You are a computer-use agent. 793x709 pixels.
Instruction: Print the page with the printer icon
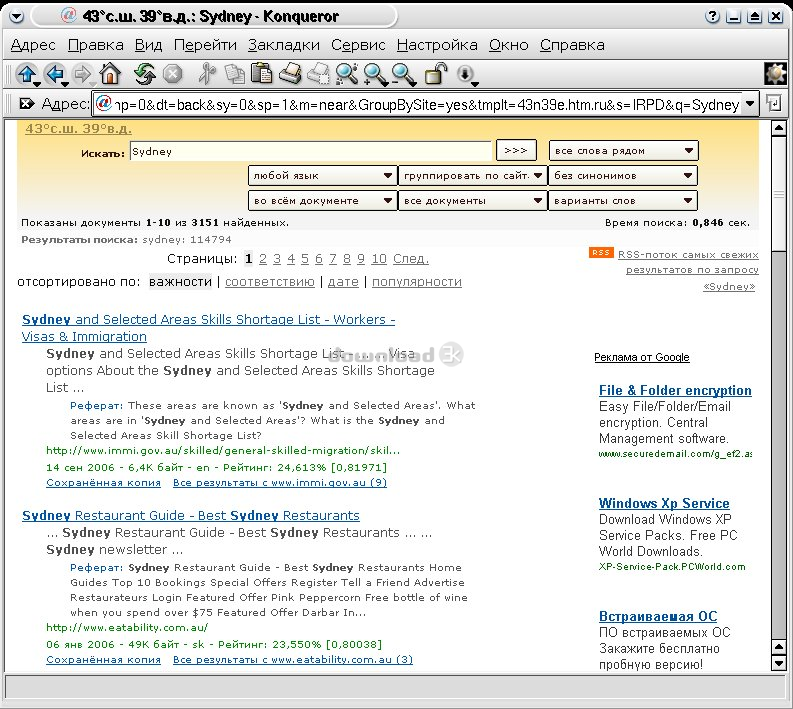290,74
